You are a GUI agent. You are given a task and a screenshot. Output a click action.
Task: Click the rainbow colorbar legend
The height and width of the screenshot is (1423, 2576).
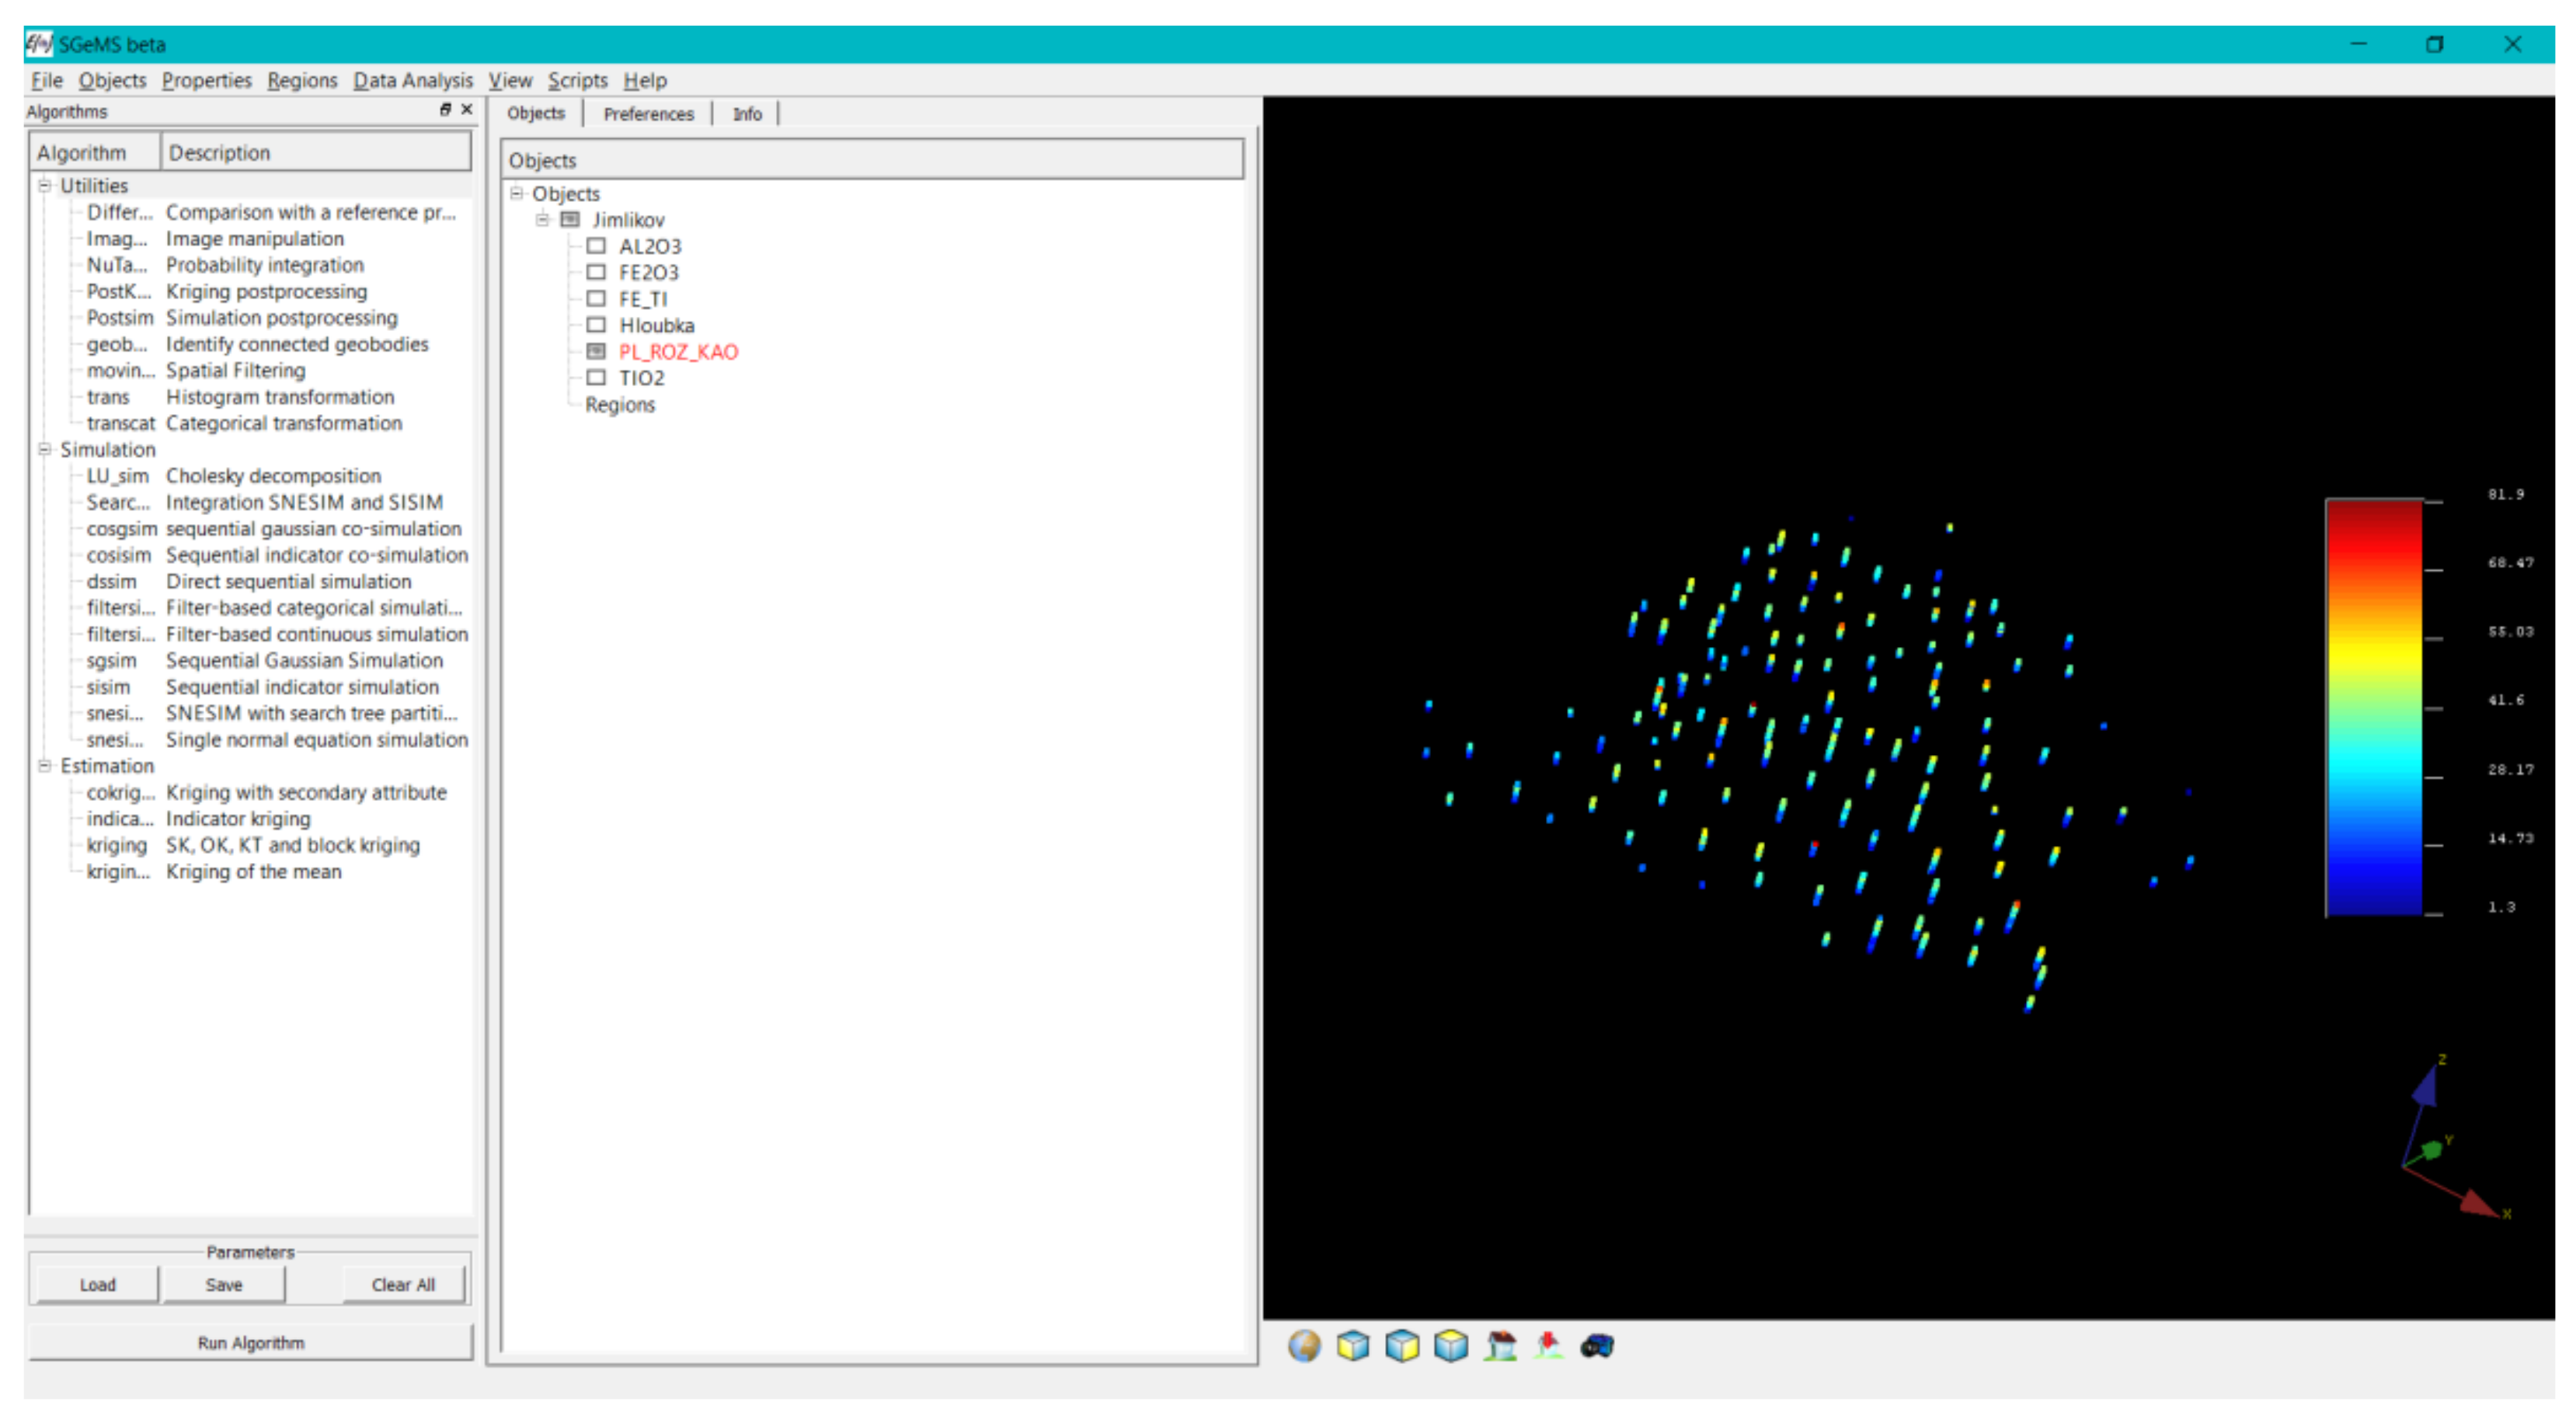point(2374,707)
